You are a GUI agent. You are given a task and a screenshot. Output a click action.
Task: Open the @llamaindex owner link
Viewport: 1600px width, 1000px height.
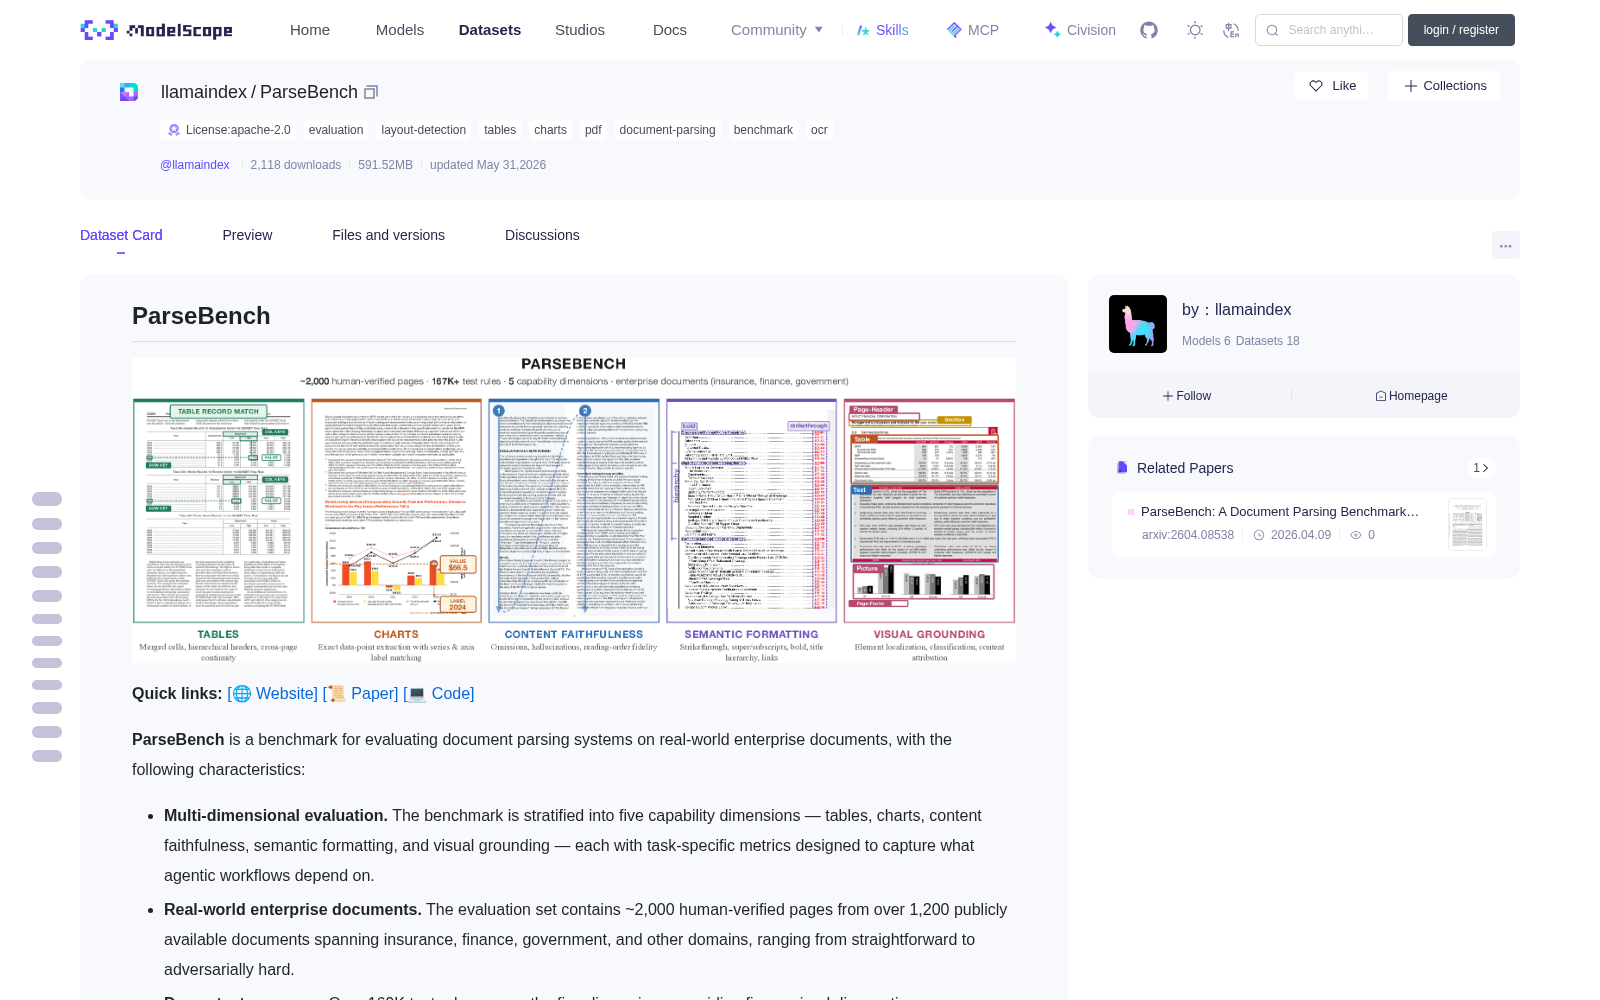tap(195, 165)
